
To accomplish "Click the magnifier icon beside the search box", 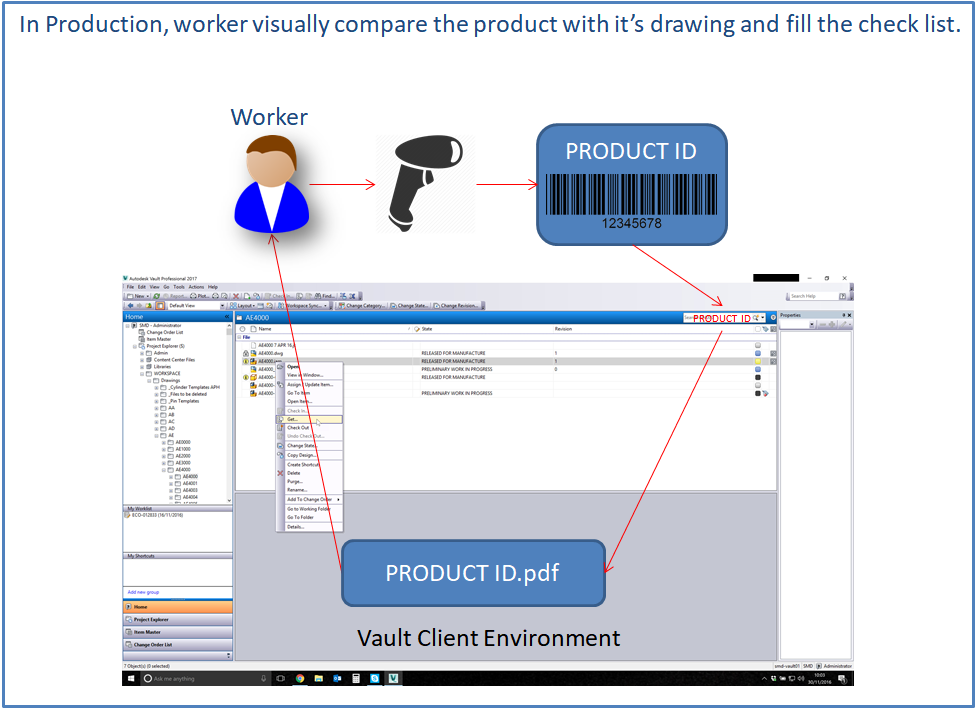I will point(757,315).
